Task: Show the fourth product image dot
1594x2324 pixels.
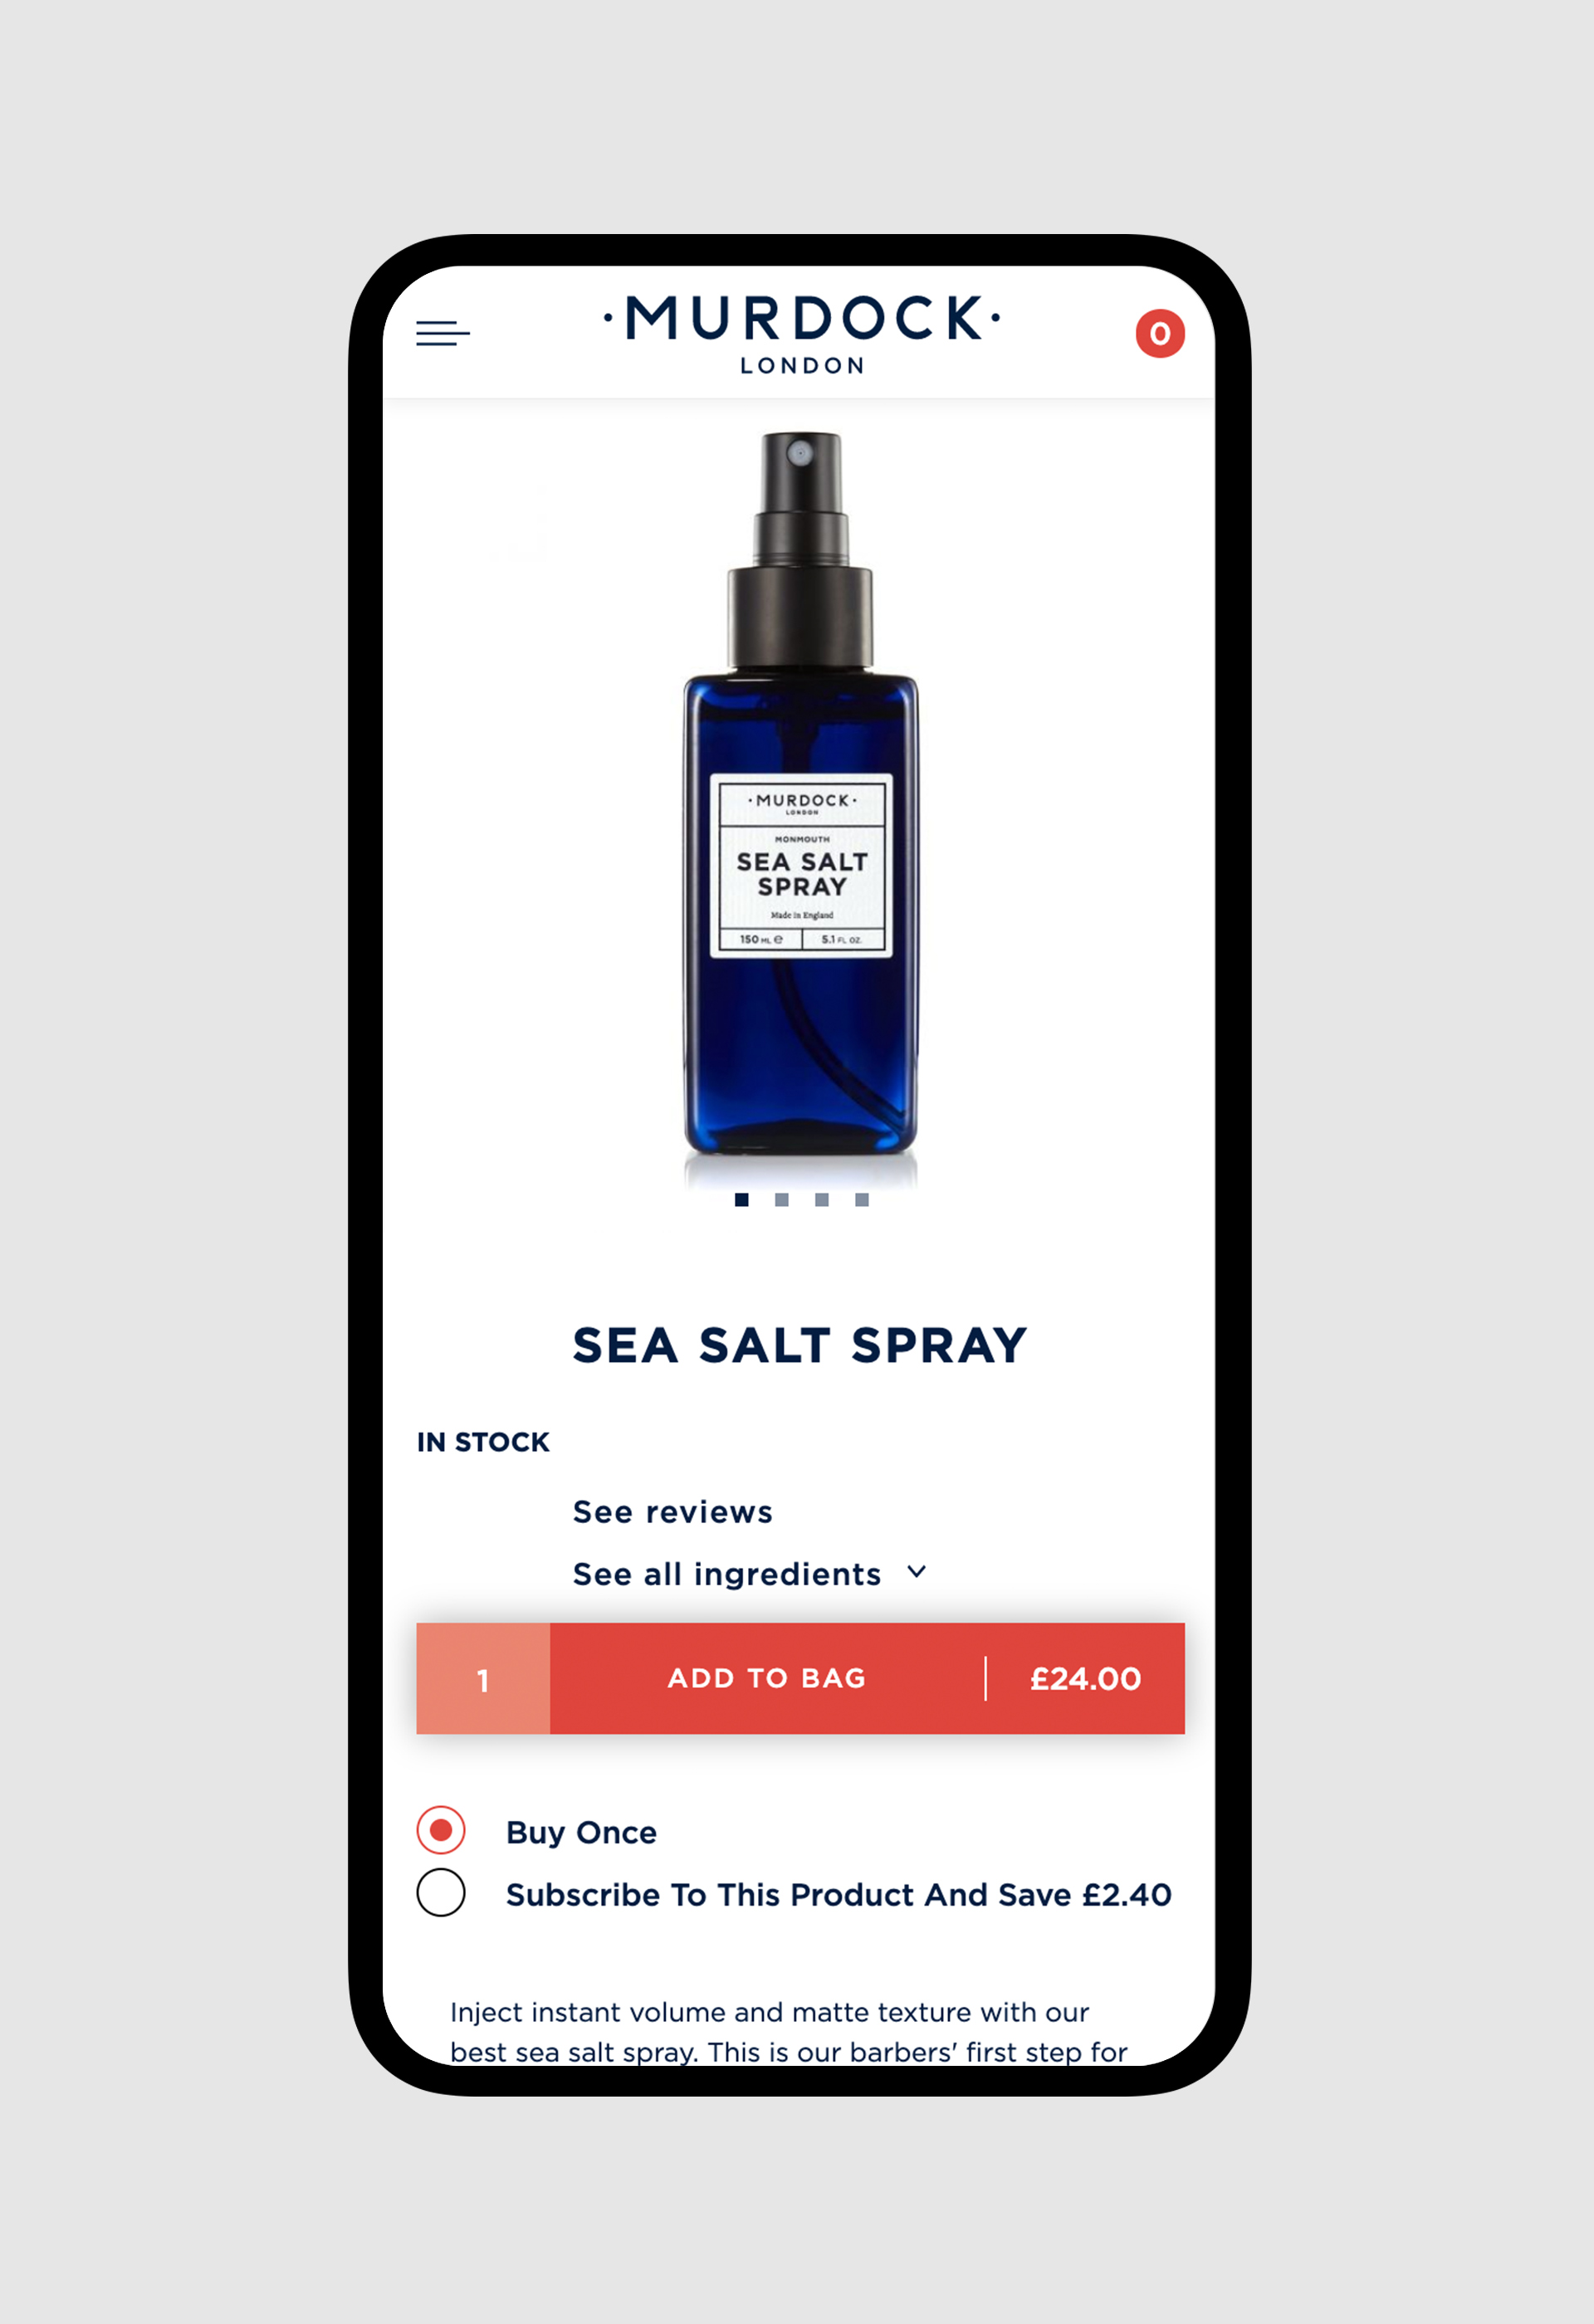Action: click(861, 1199)
